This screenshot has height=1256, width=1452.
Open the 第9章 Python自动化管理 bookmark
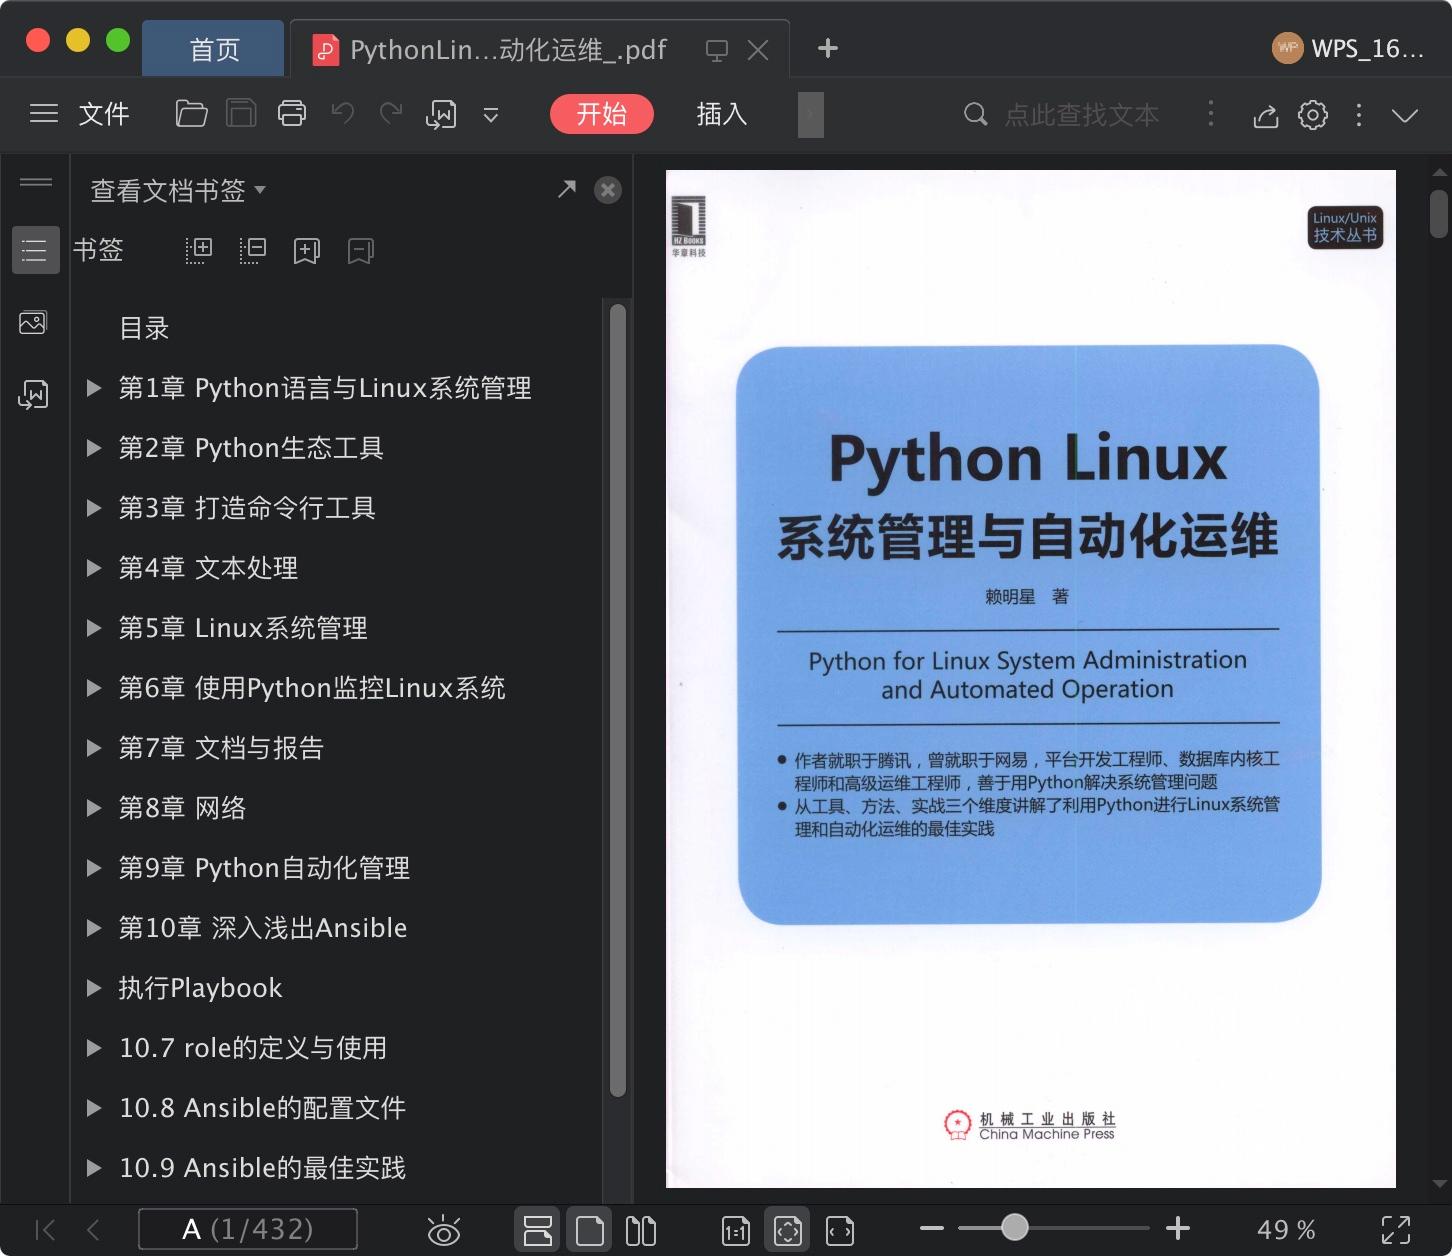(264, 868)
